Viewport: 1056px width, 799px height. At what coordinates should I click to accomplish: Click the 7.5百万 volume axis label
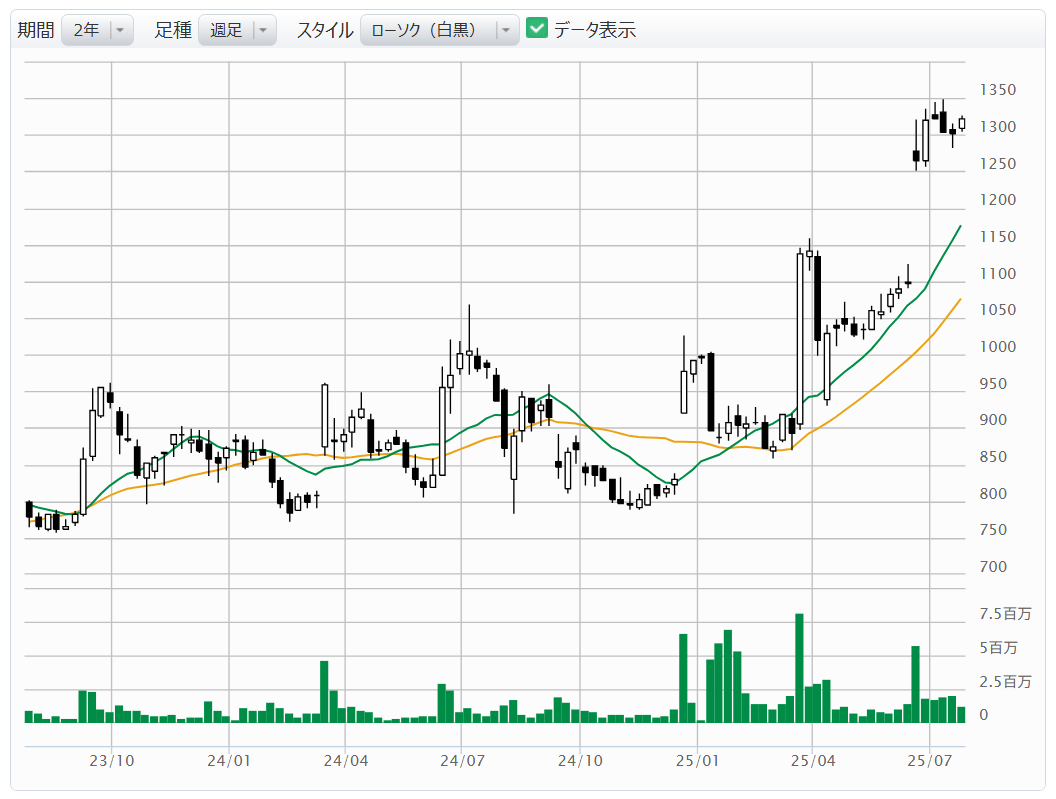[x=1005, y=614]
